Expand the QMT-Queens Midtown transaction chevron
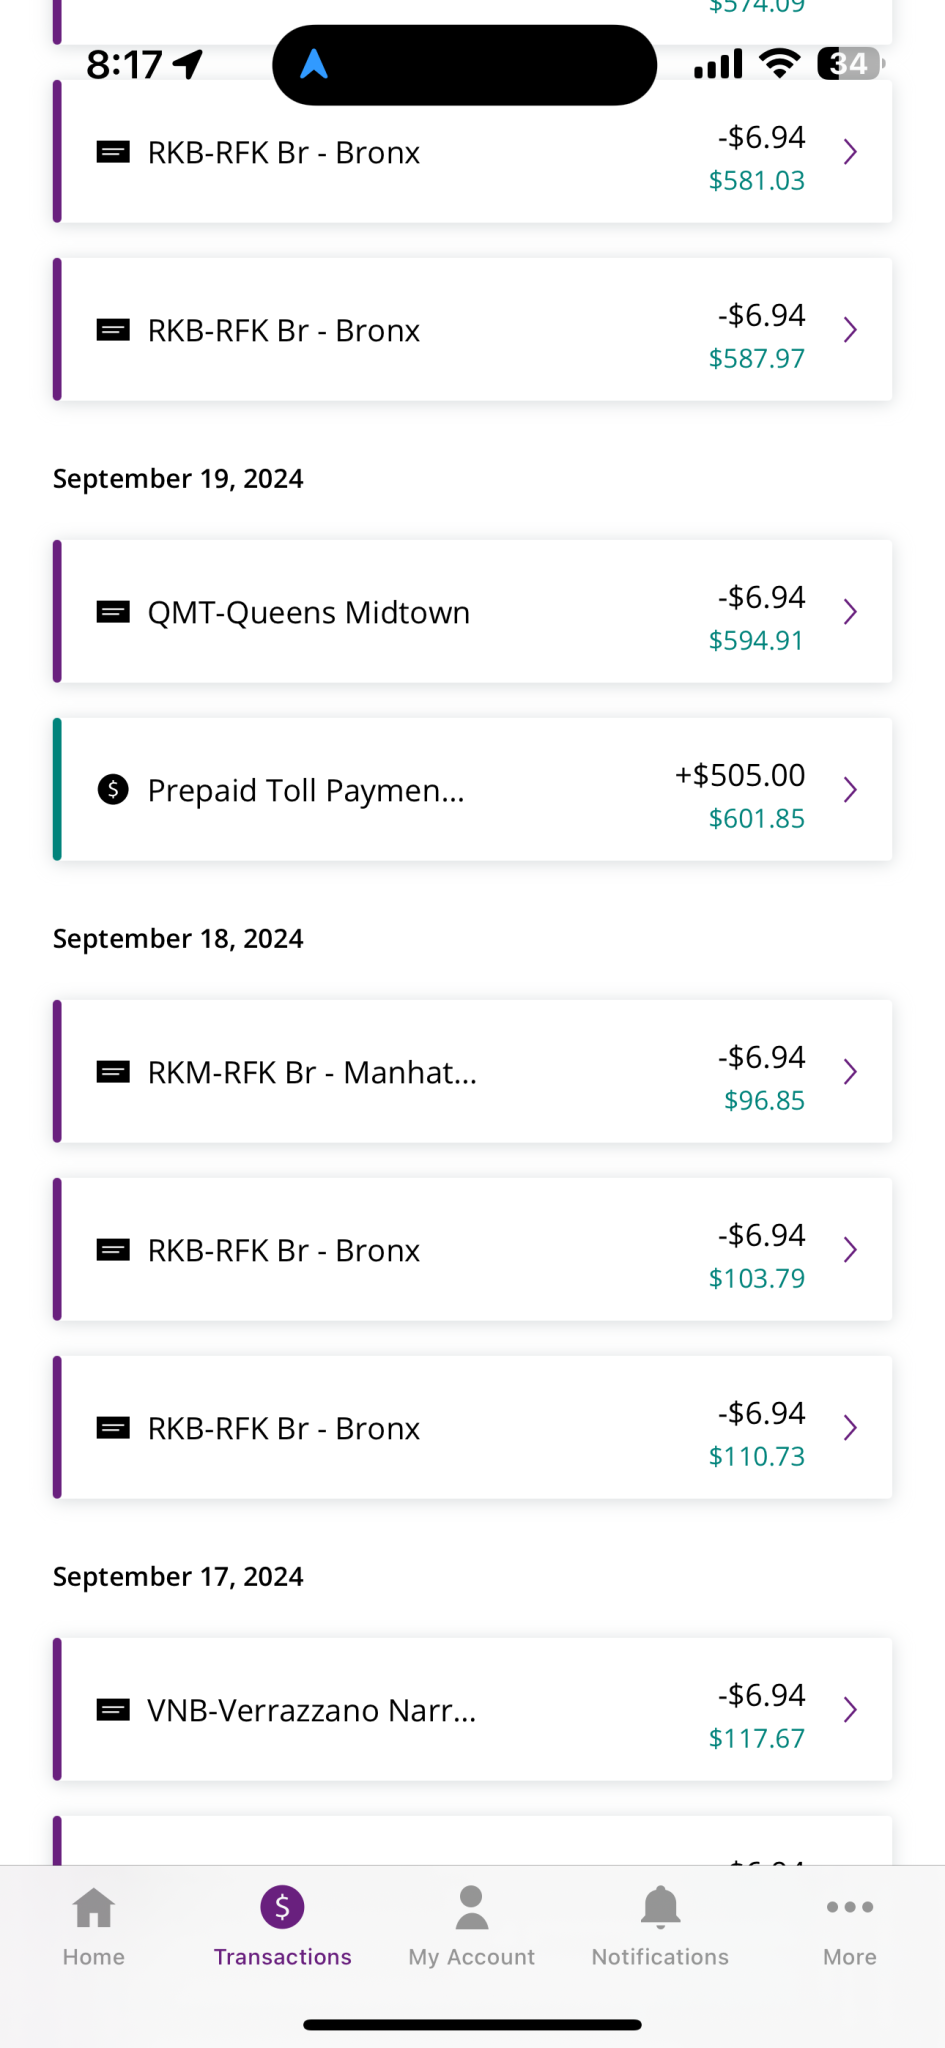 click(x=851, y=612)
